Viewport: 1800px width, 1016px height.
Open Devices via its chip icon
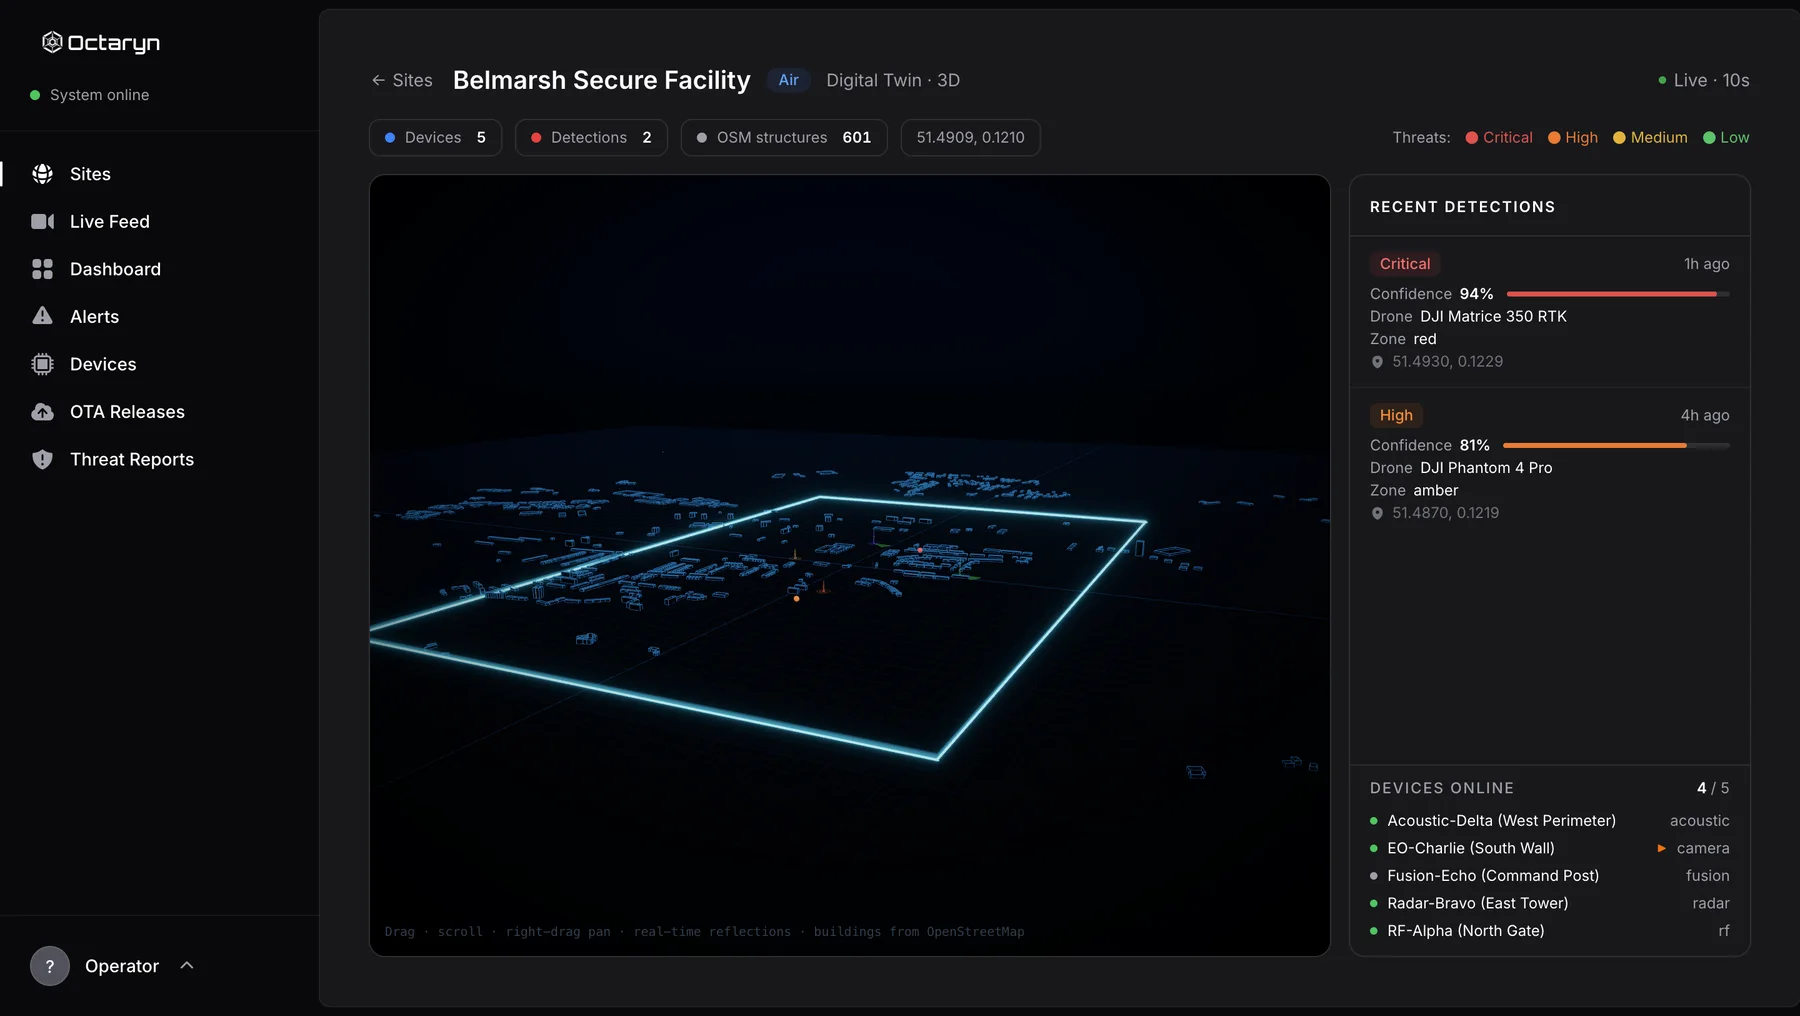[x=42, y=364]
